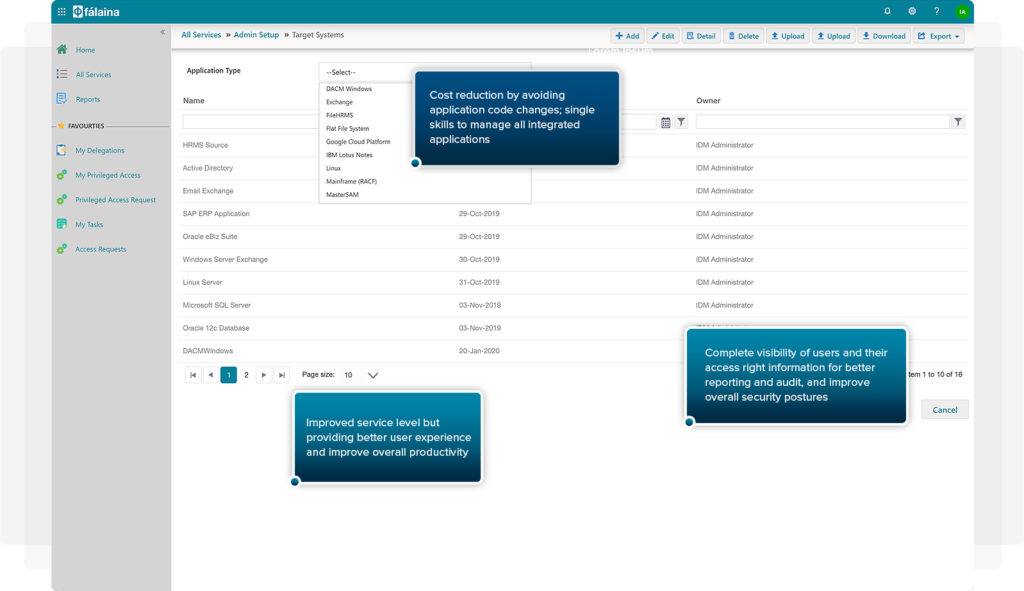
Task: Go to previous page arrow
Action: point(210,375)
